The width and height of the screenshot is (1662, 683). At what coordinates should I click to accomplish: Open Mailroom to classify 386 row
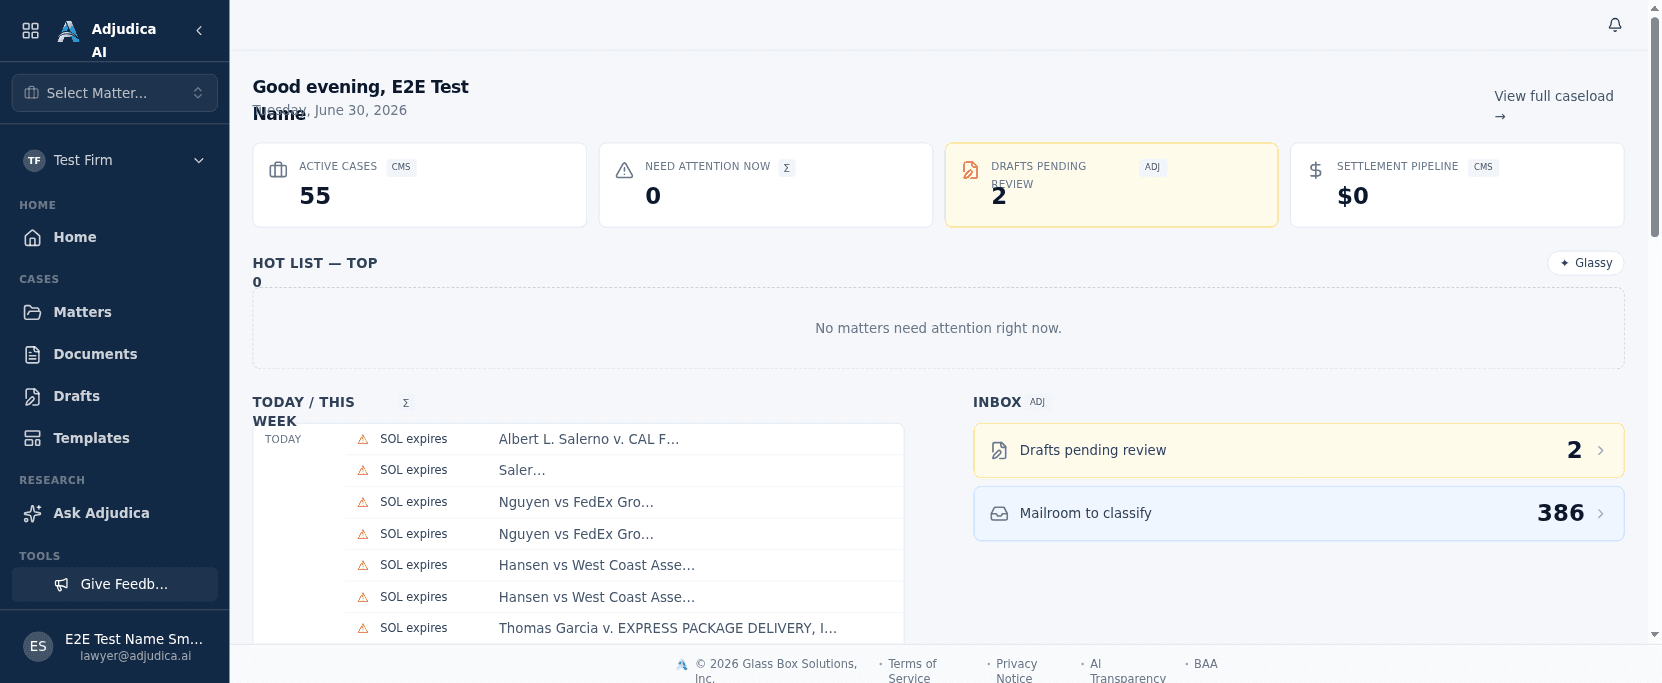1299,514
